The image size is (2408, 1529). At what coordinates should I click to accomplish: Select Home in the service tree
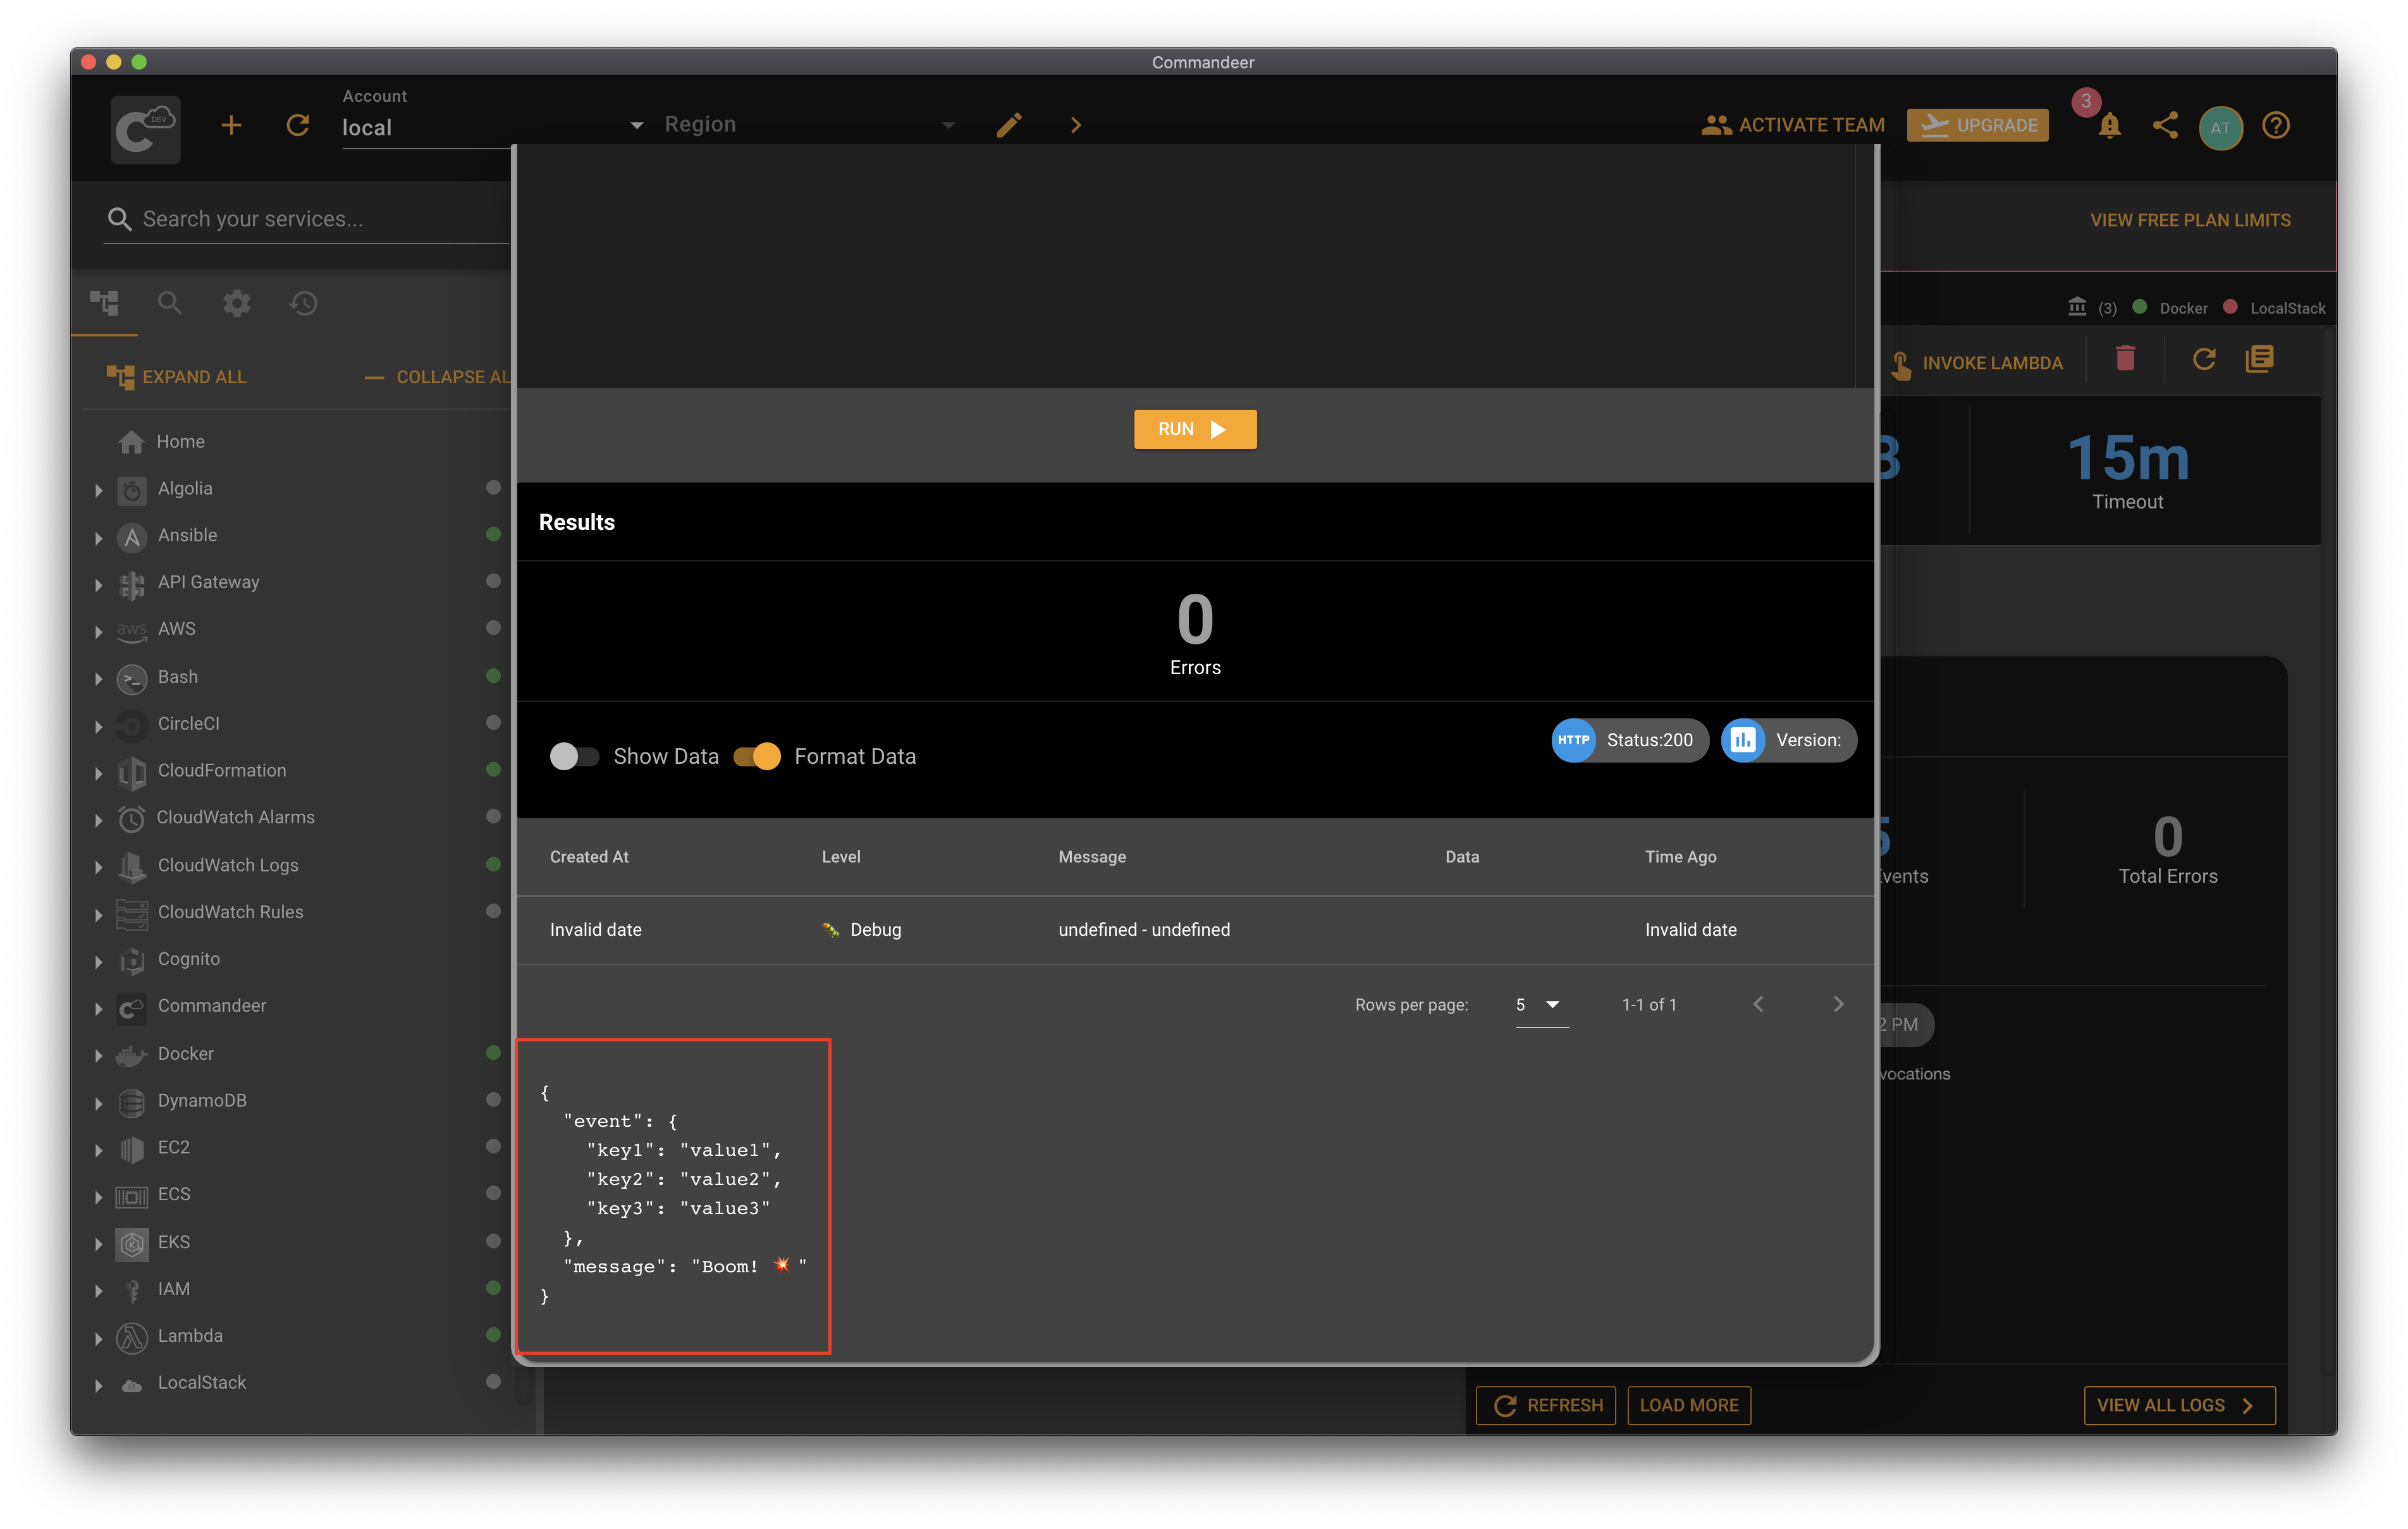point(180,441)
